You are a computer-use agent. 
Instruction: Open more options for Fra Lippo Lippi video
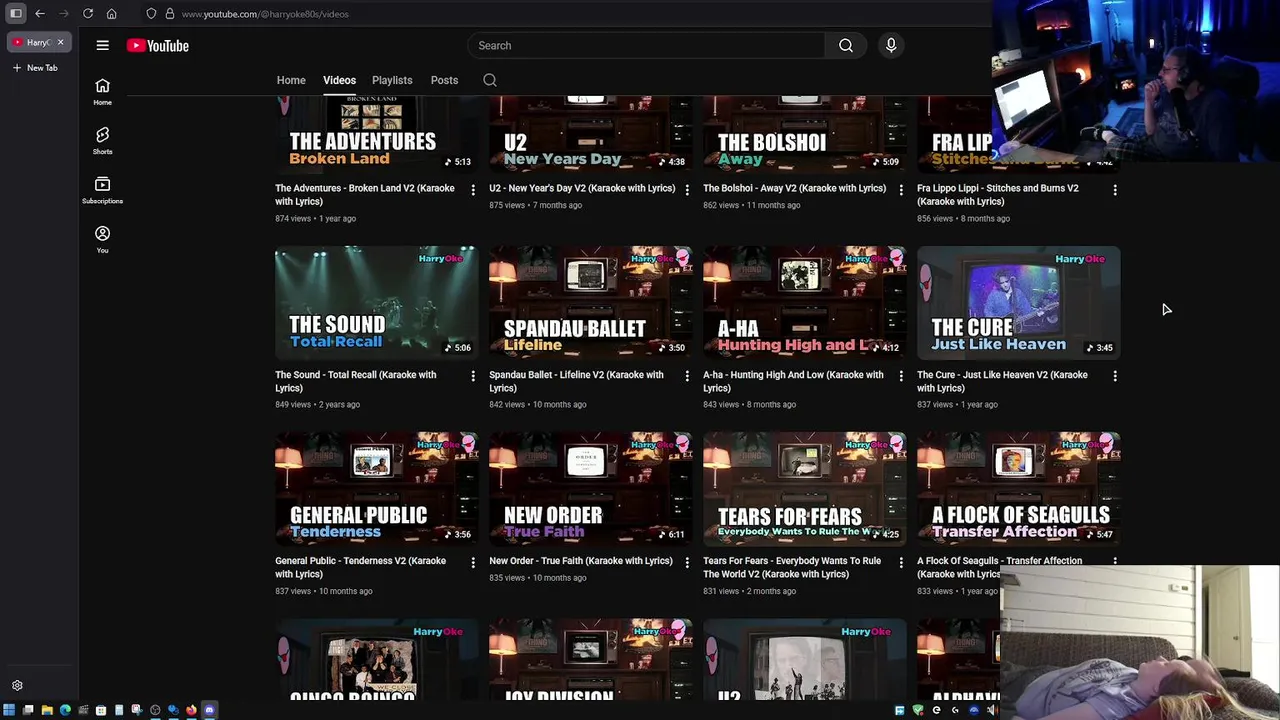coord(1115,190)
